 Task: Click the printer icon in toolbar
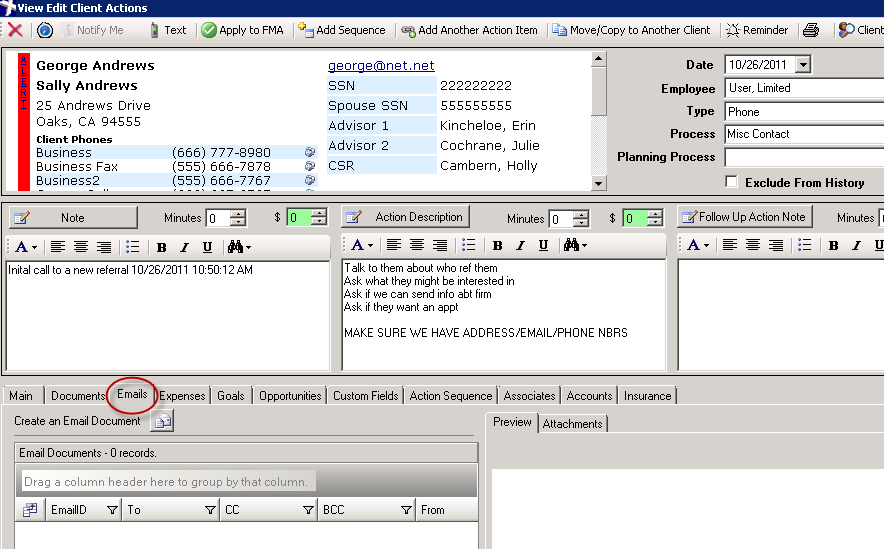811,30
